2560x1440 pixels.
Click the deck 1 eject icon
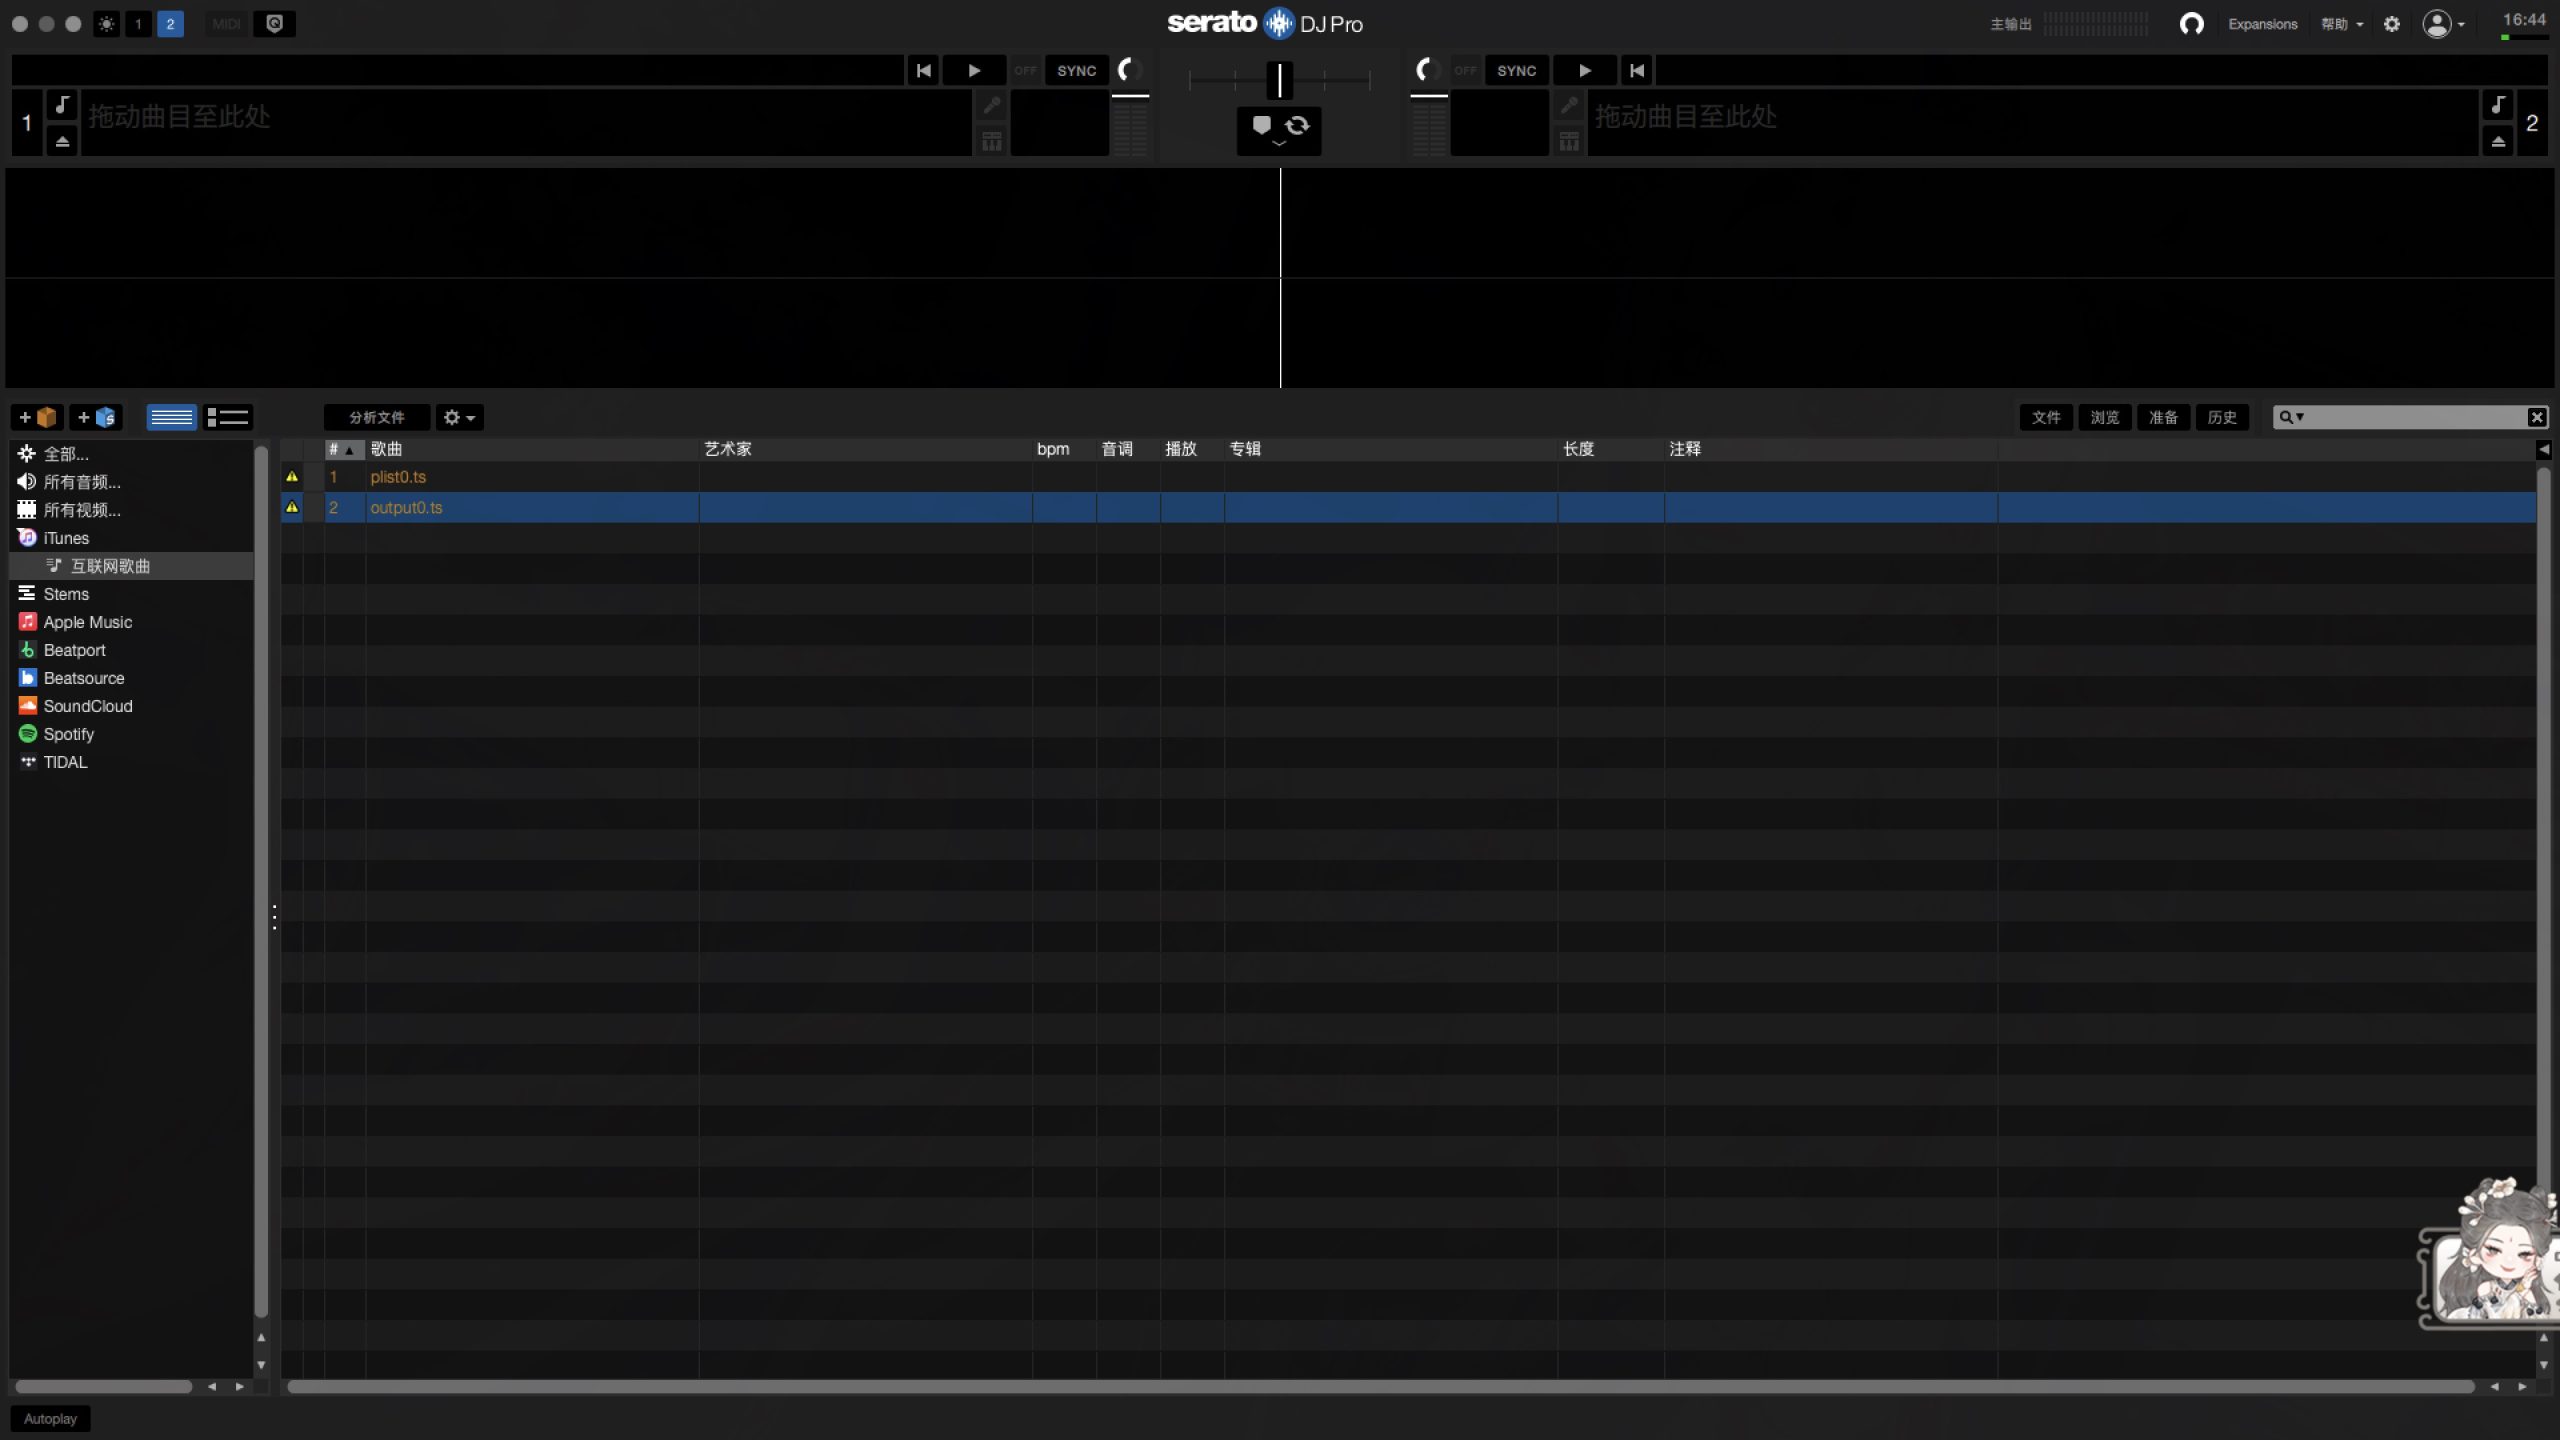coord(62,142)
